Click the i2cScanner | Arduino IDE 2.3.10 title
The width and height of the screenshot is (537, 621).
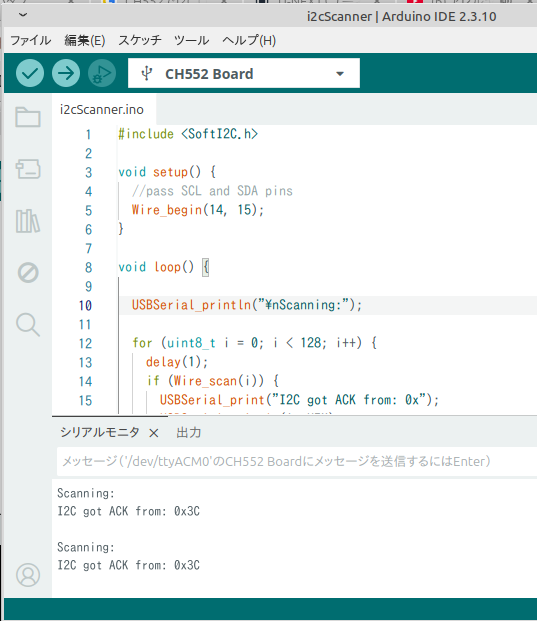(x=402, y=17)
